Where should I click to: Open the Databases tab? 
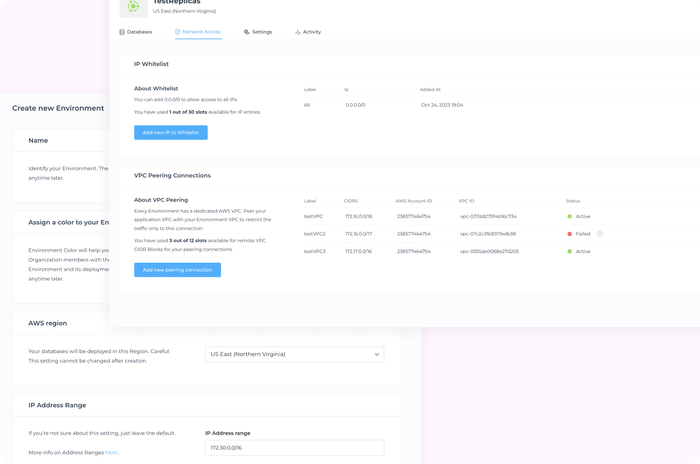pyautogui.click(x=136, y=32)
